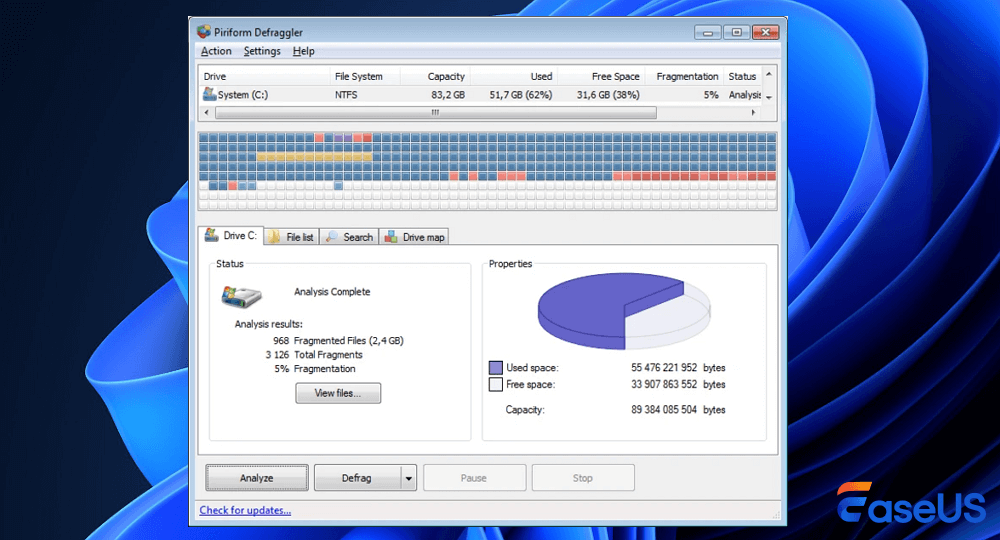Image resolution: width=1000 pixels, height=540 pixels.
Task: Switch to the Search tab
Action: (349, 237)
